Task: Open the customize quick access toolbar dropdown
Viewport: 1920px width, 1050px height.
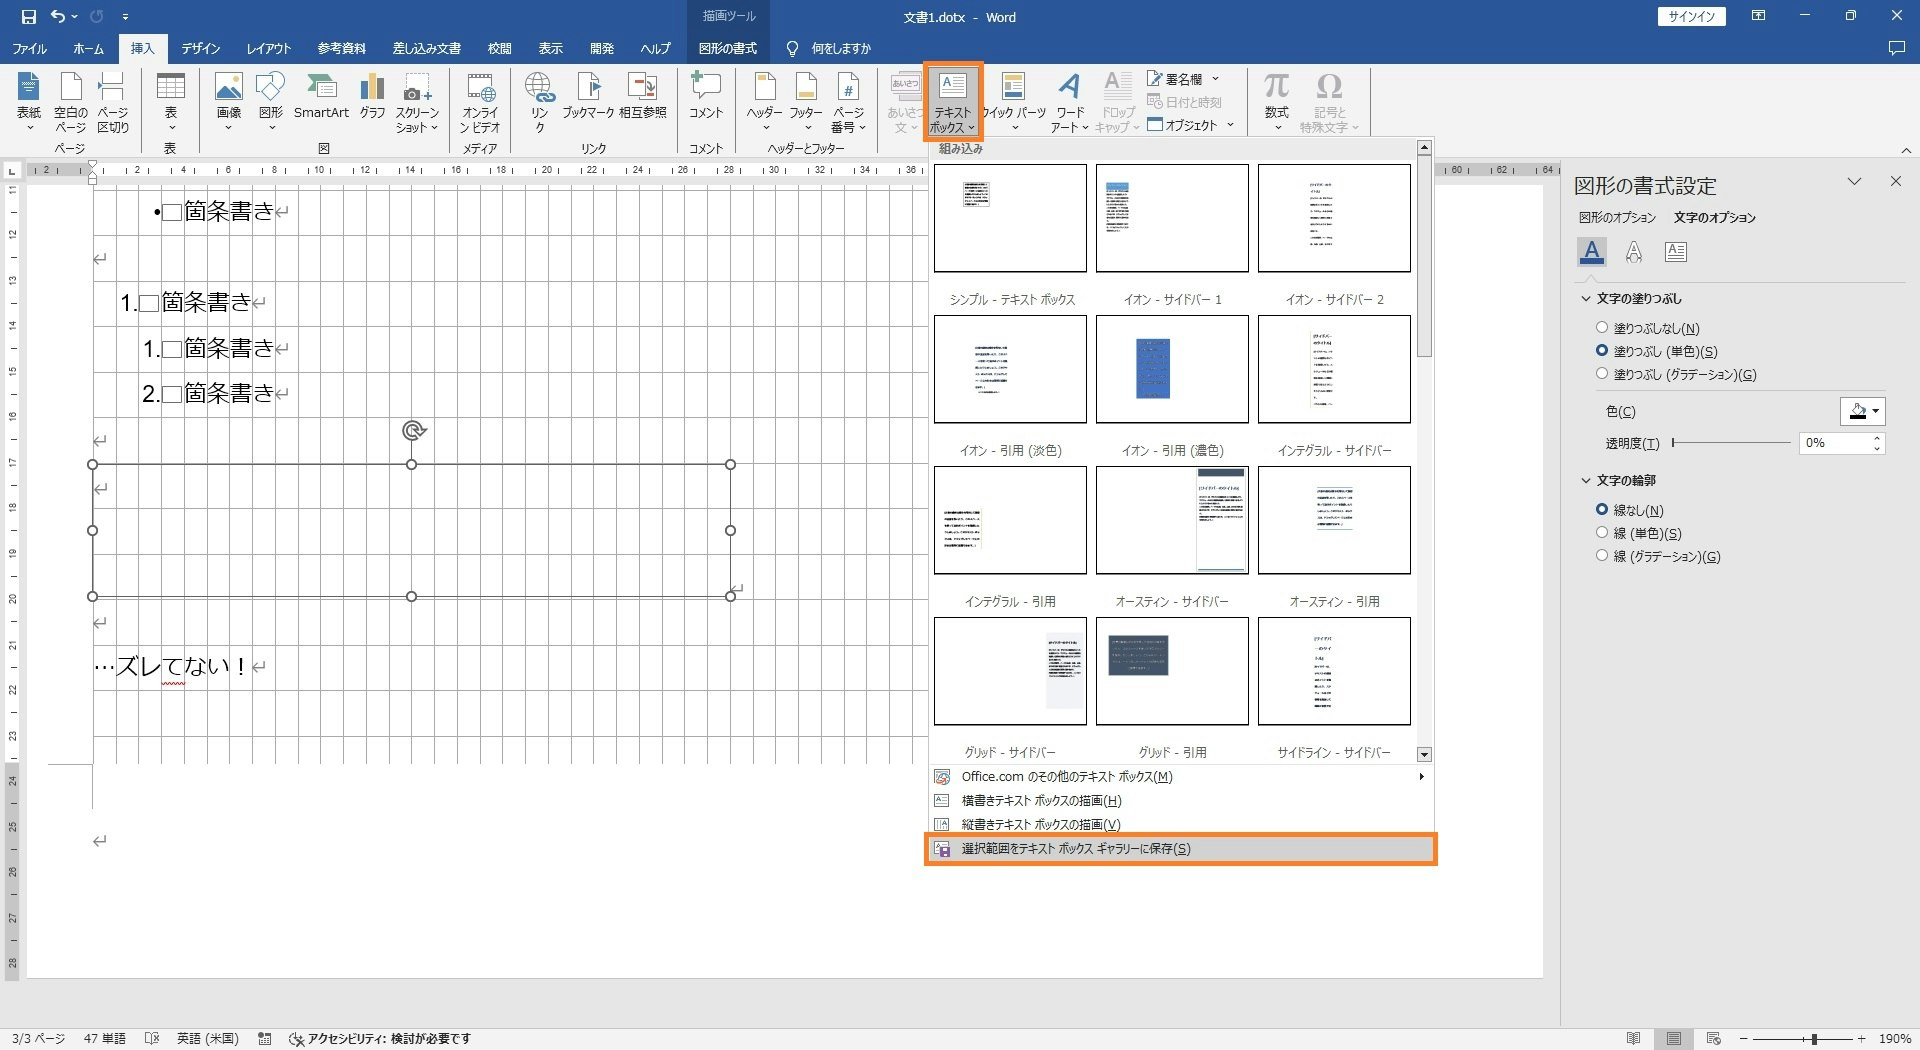Action: tap(125, 17)
